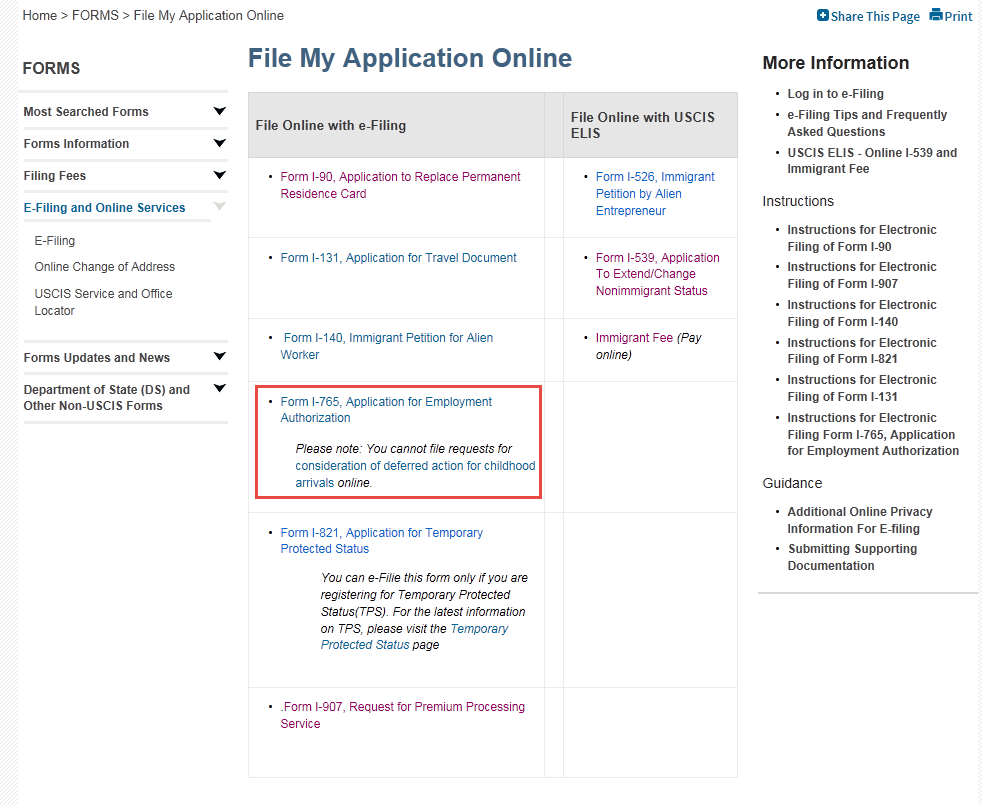
Task: Expand the Most Searched Forms section
Action: point(220,112)
